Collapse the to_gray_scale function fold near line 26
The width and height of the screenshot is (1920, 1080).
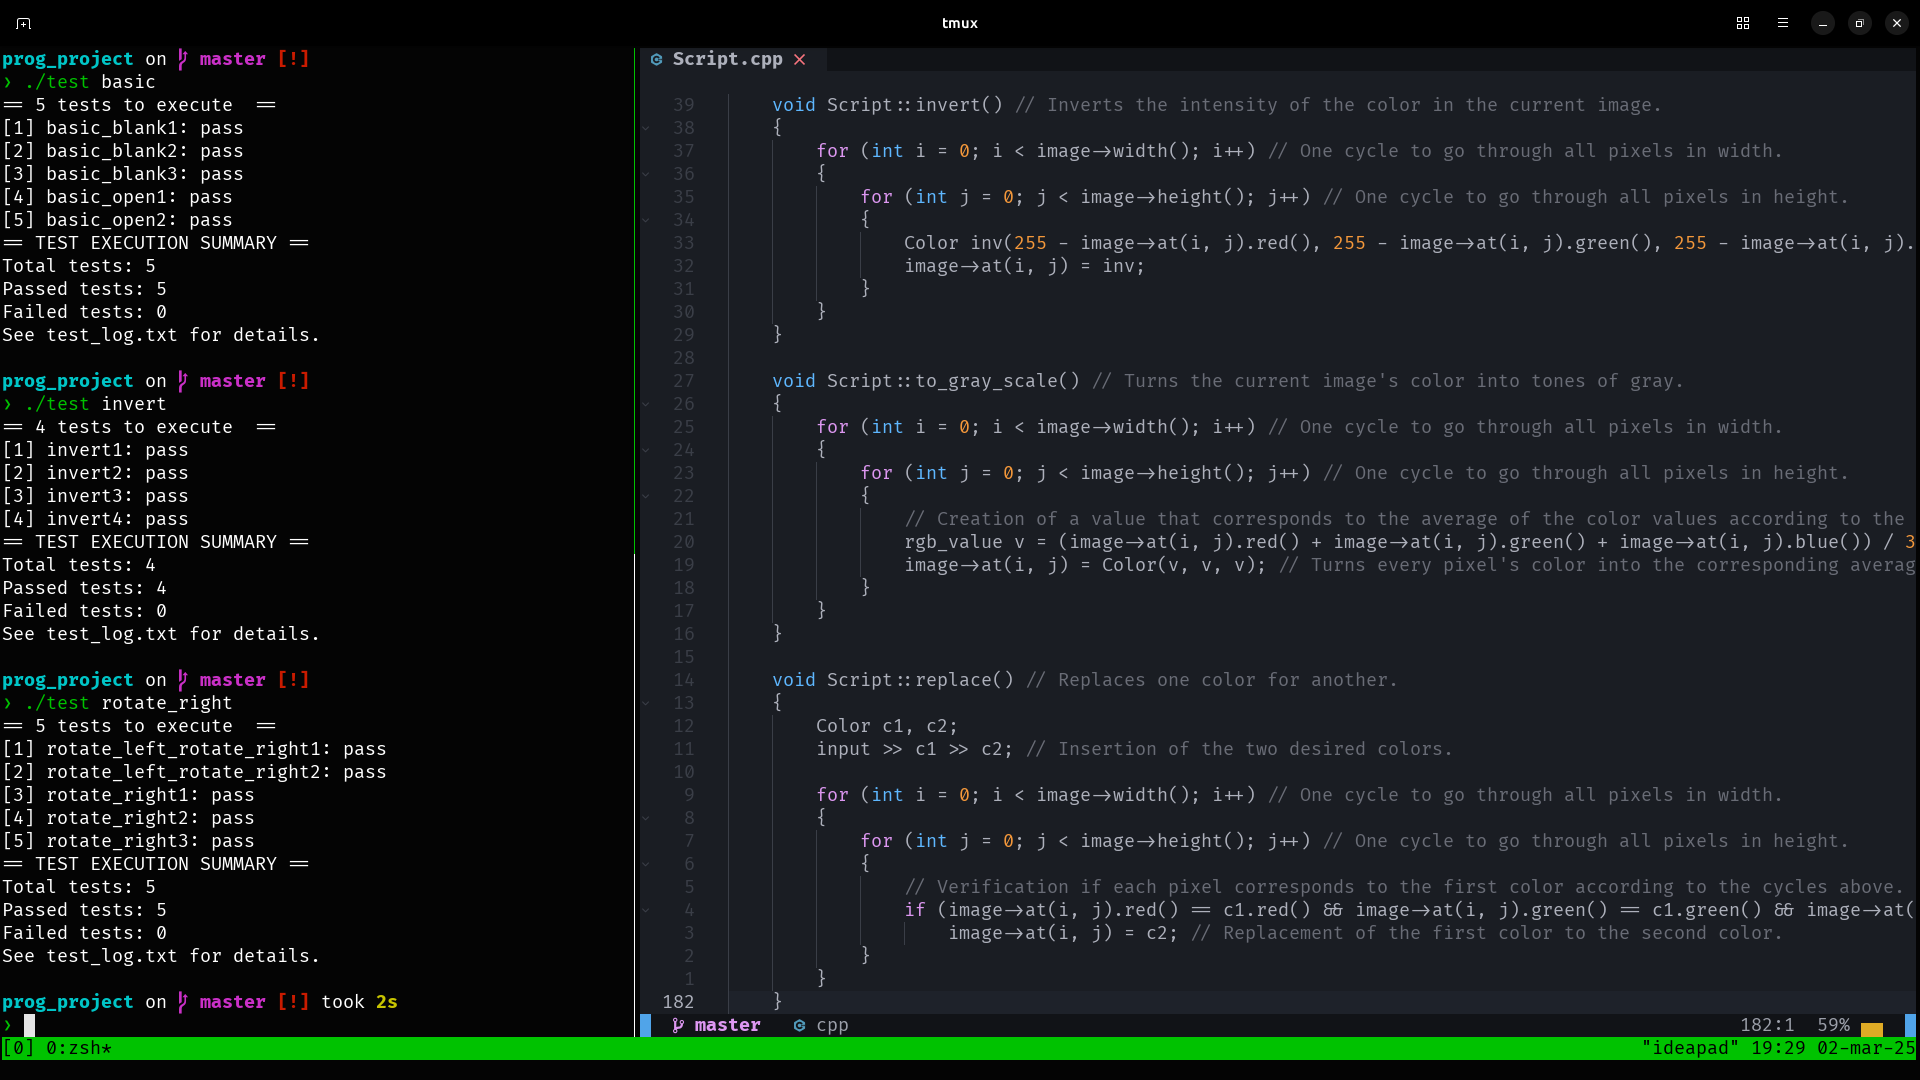[646, 403]
